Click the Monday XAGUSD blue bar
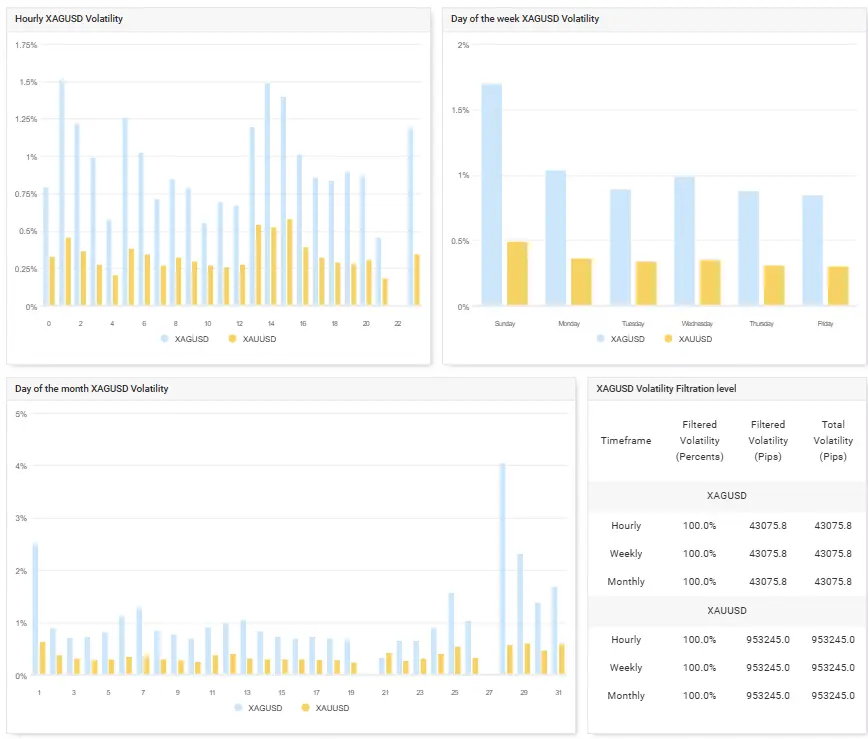This screenshot has height=739, width=868. click(555, 238)
